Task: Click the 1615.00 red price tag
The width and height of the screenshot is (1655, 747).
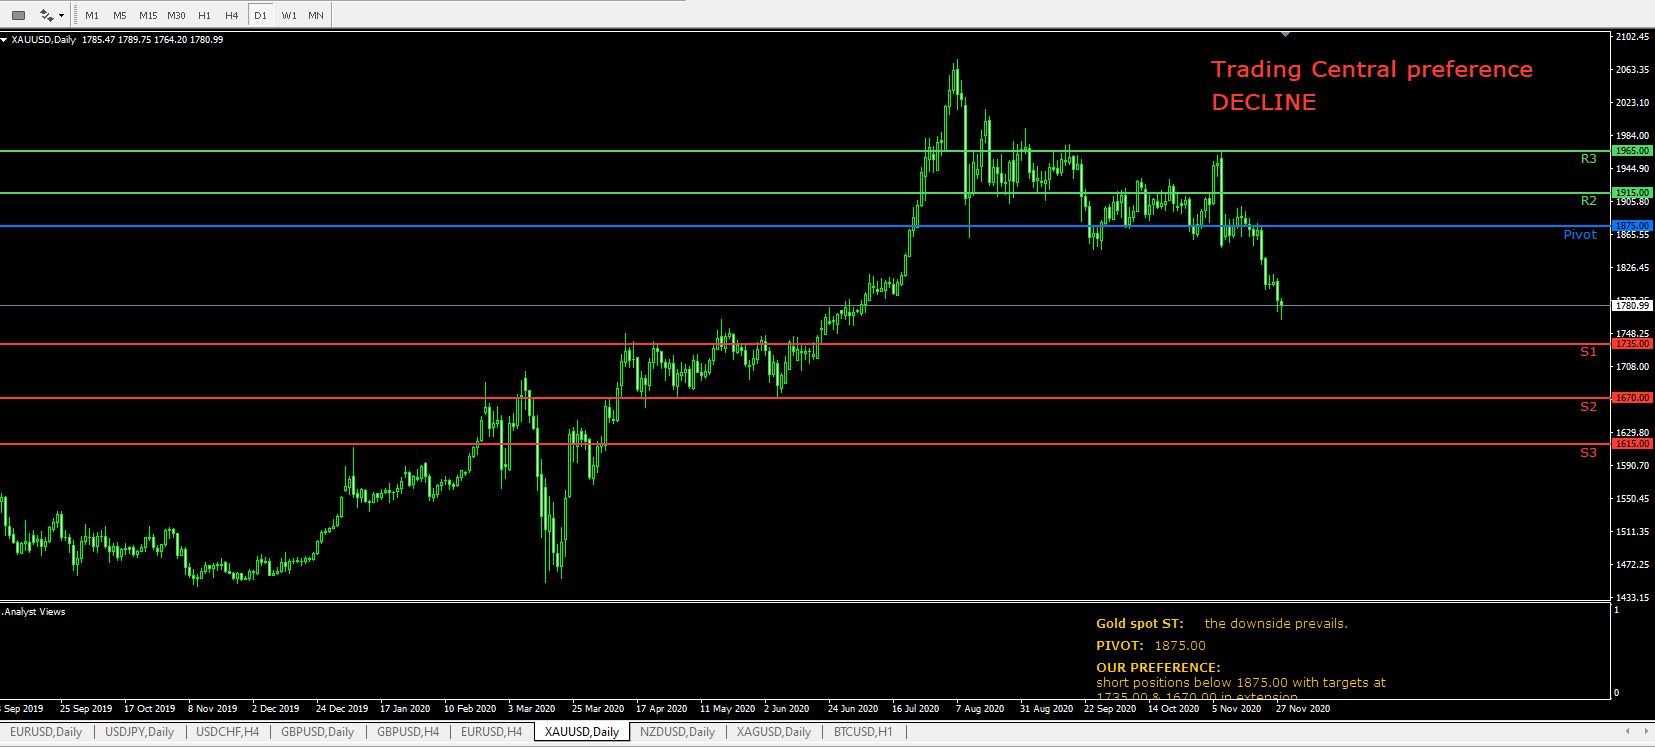Action: pyautogui.click(x=1632, y=444)
